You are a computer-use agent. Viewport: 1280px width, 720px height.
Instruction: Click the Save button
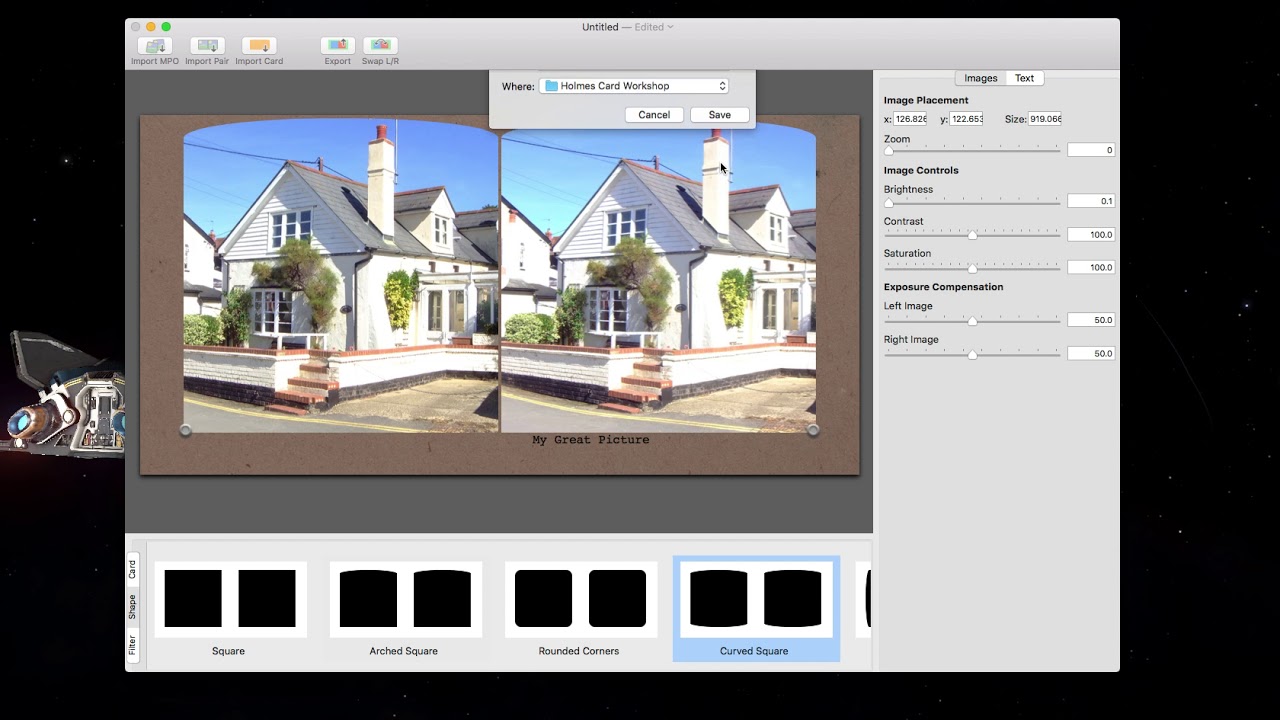[720, 115]
